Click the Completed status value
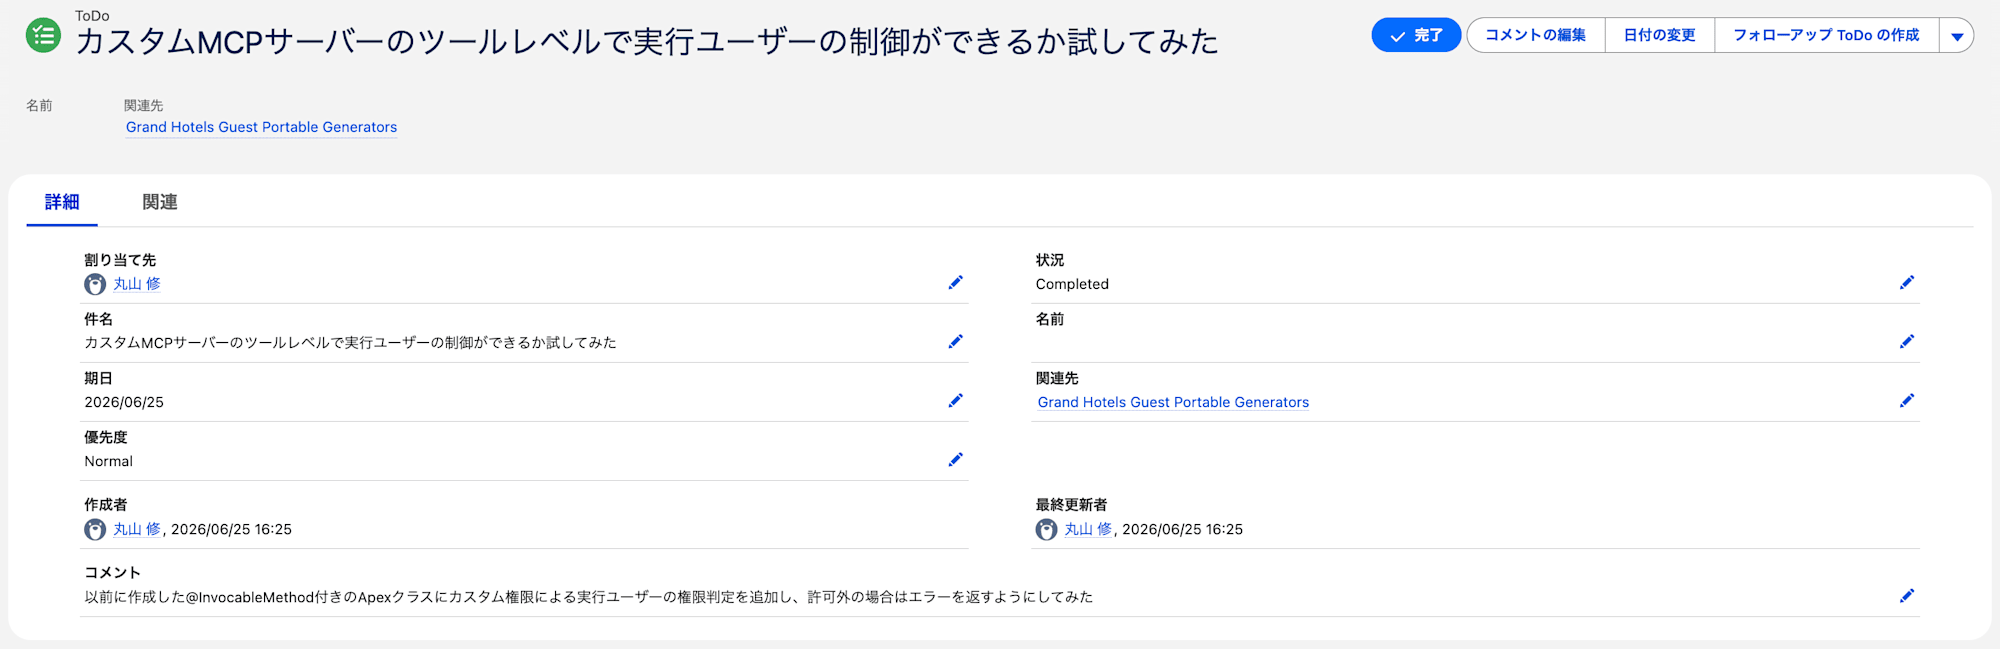The image size is (2000, 649). [1072, 284]
